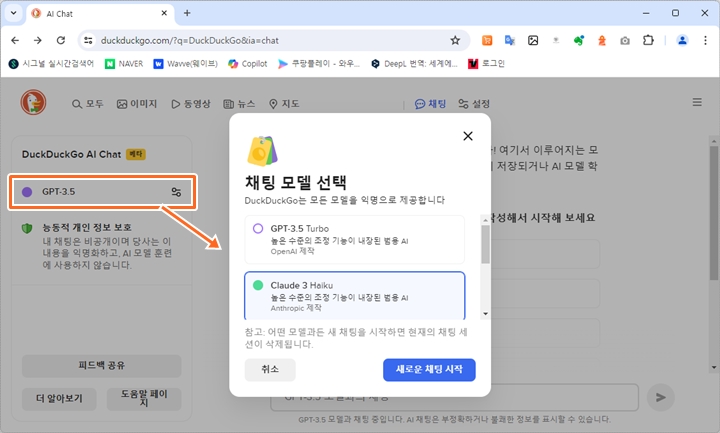Open the image capture extension icon
The image size is (720, 433).
click(533, 40)
